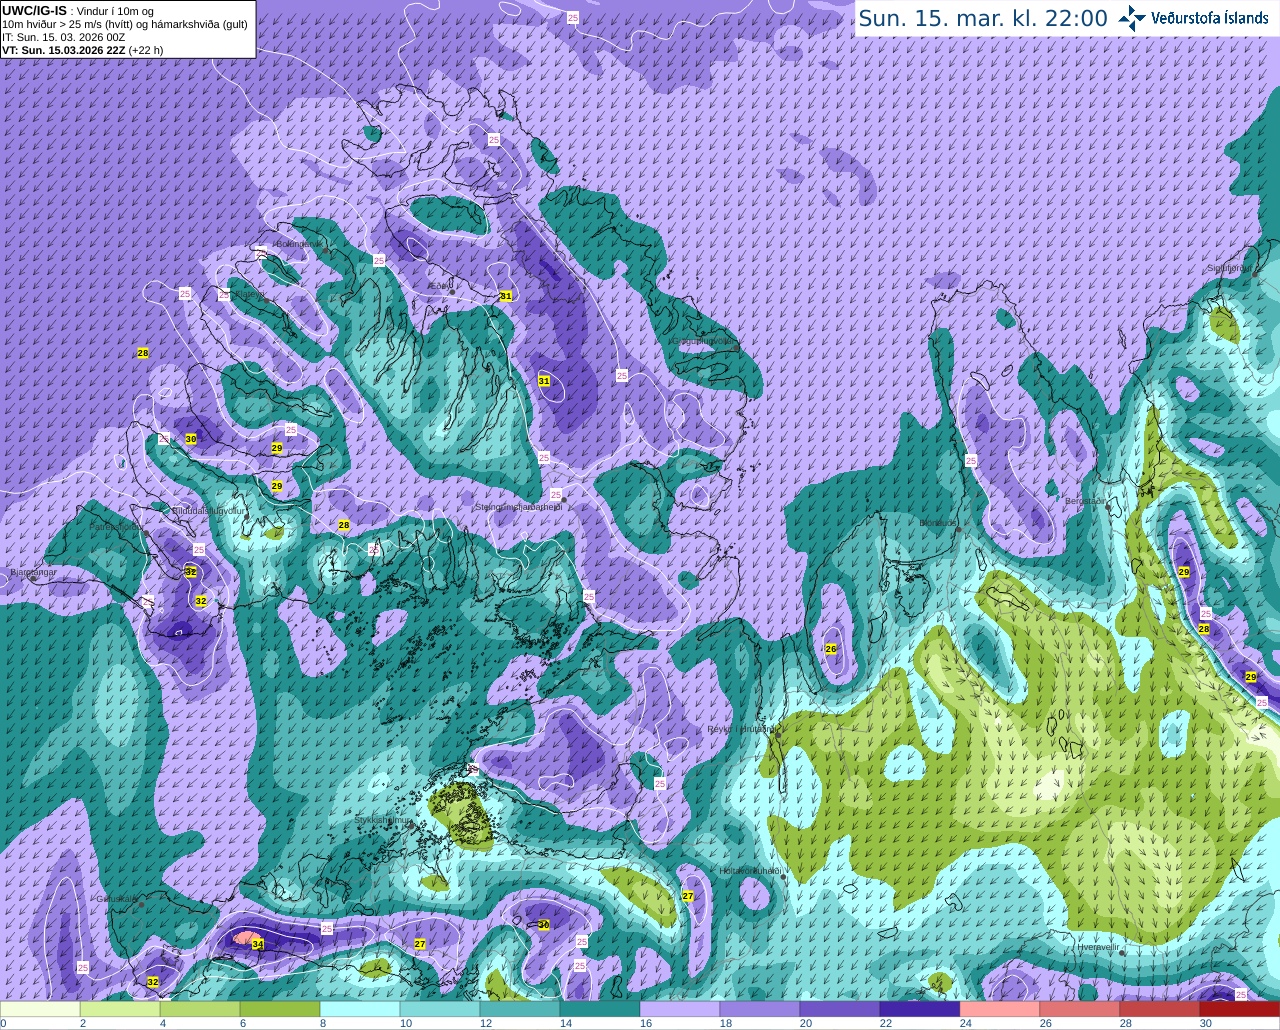1280x1030 pixels.
Task: Click the valid time line VT: Sun. 15.03.2026 22Z
Action: (x=64, y=50)
